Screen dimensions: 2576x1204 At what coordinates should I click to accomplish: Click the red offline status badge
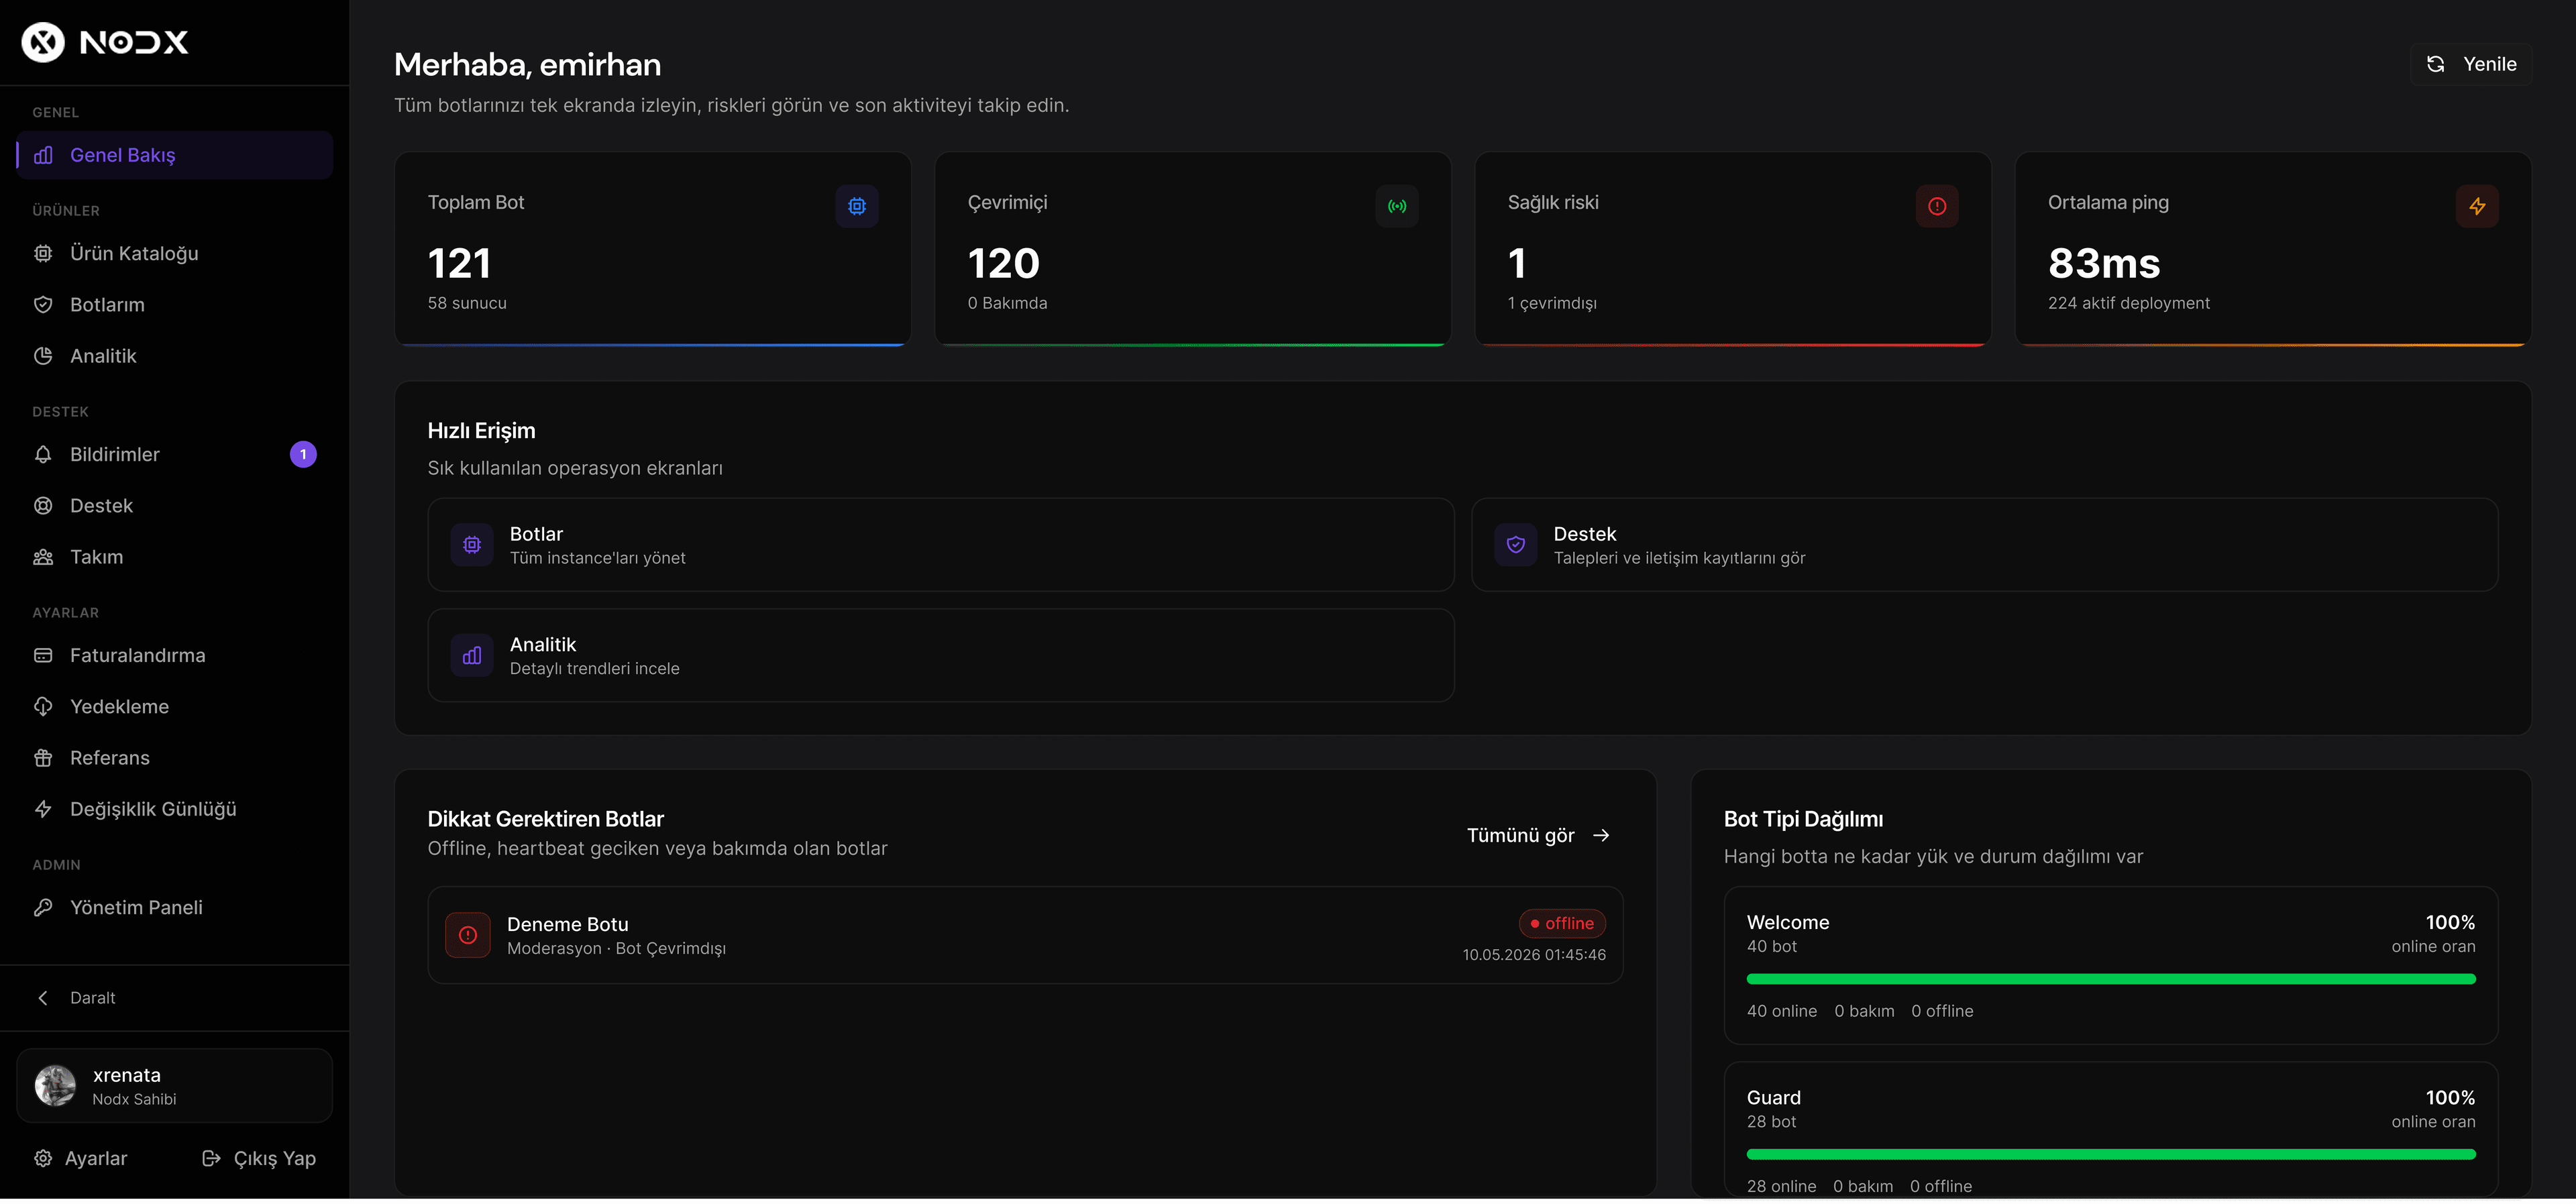coord(1562,924)
